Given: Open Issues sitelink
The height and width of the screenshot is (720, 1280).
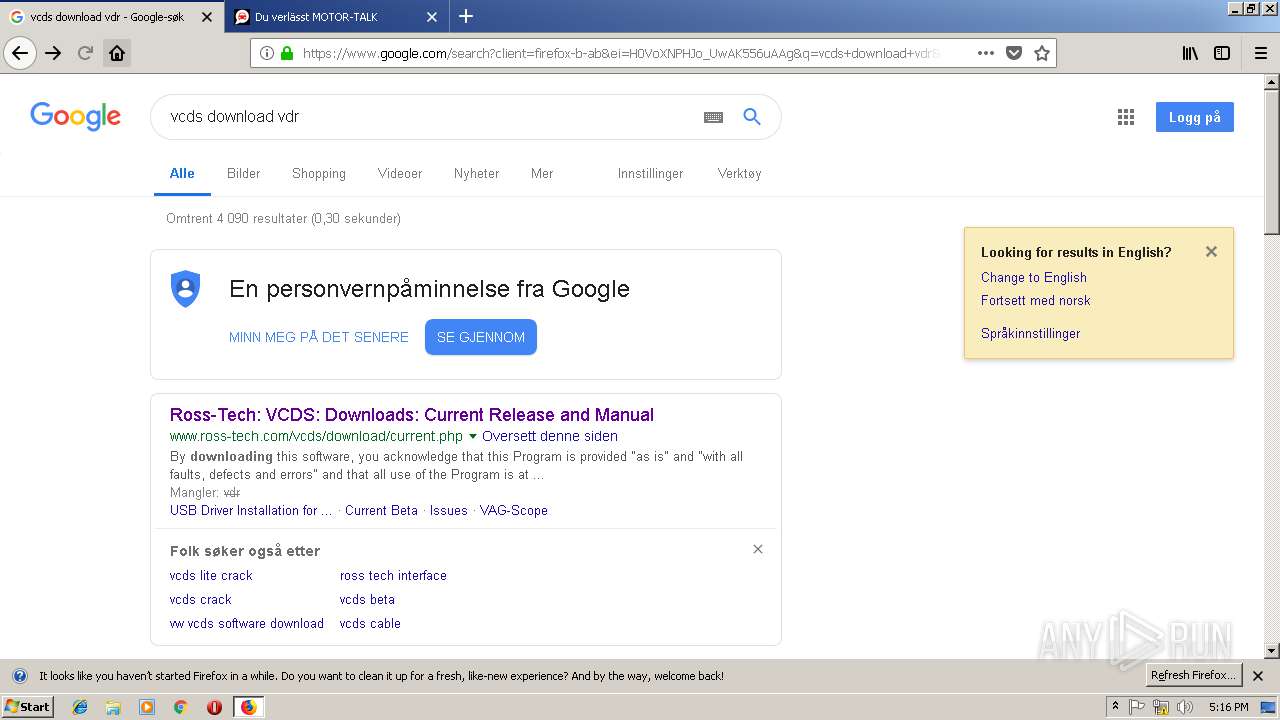Looking at the screenshot, I should click(x=449, y=511).
